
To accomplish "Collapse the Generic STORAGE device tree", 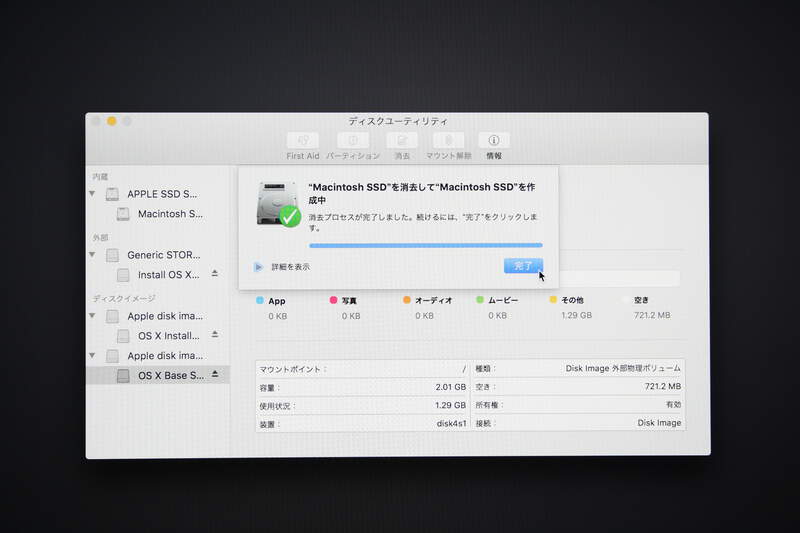I will (x=93, y=255).
